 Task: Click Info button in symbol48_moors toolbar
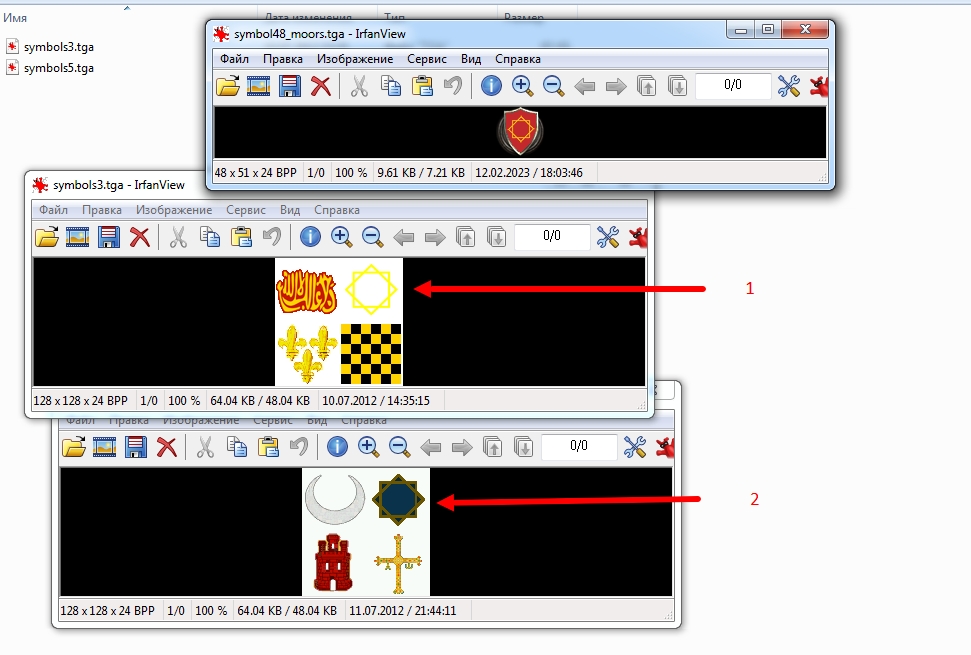[491, 85]
